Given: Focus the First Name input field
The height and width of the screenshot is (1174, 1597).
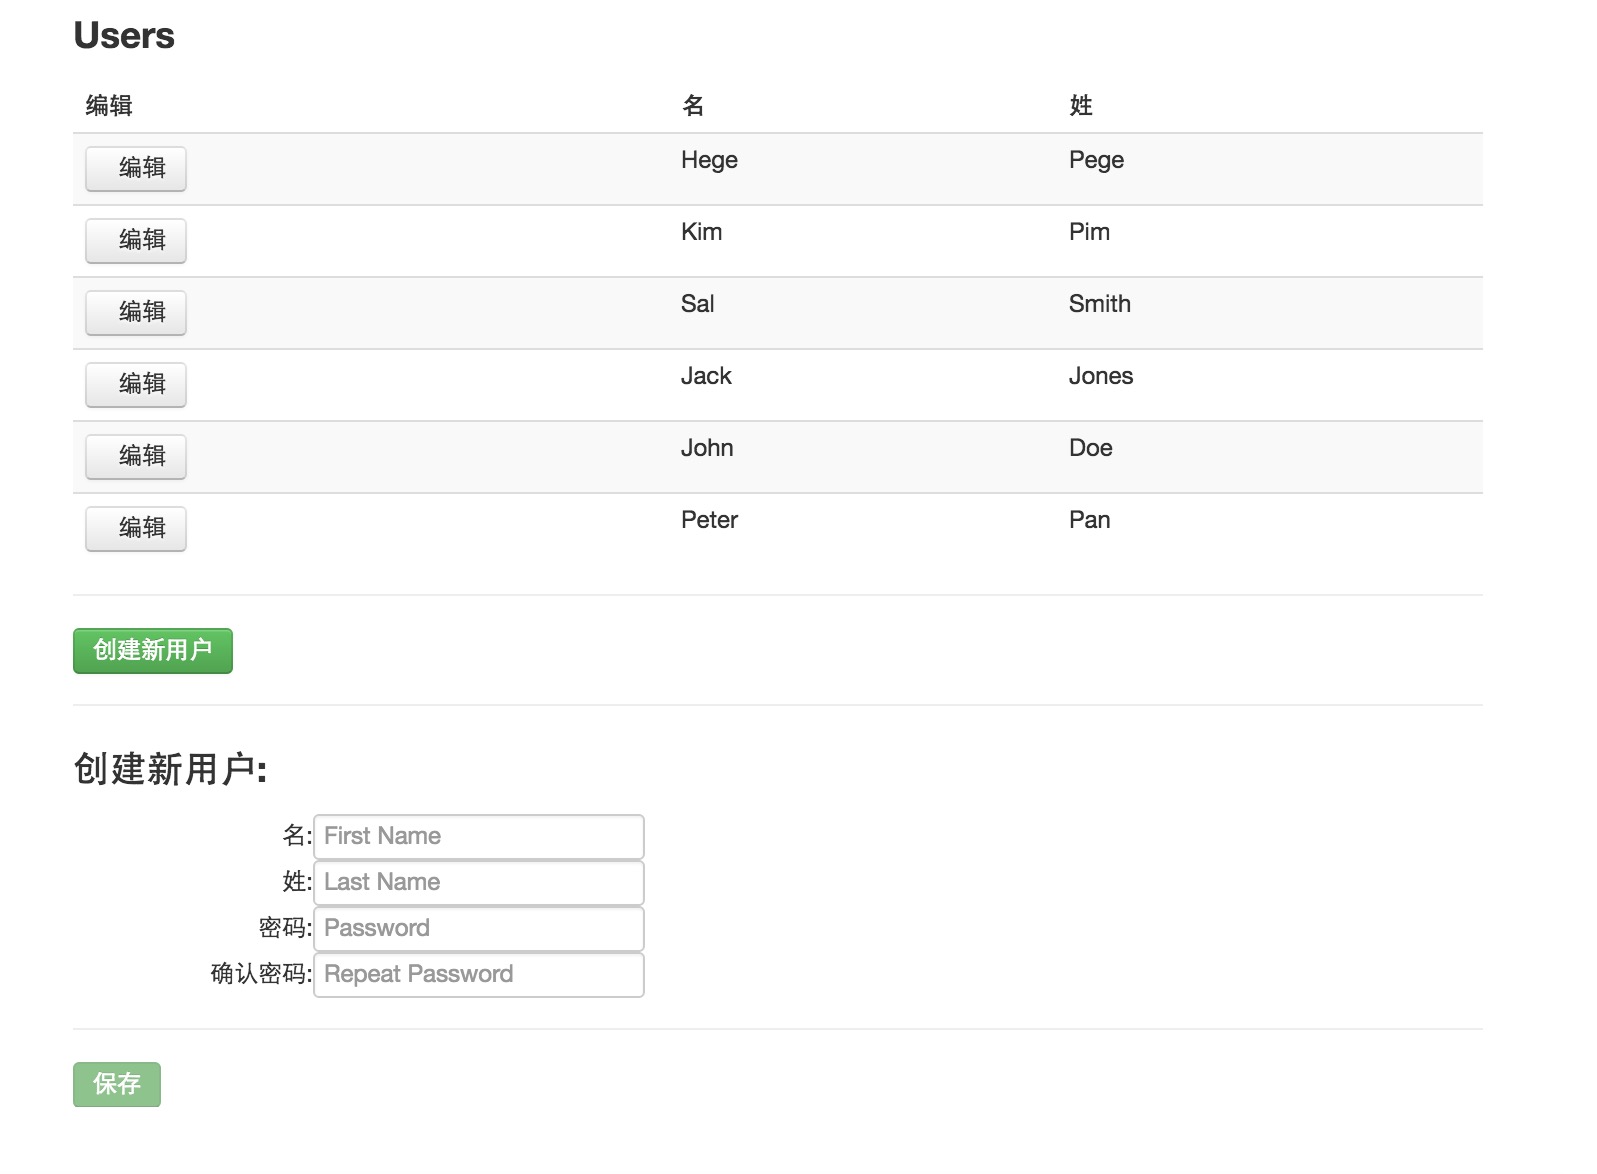Looking at the screenshot, I should tap(479, 836).
